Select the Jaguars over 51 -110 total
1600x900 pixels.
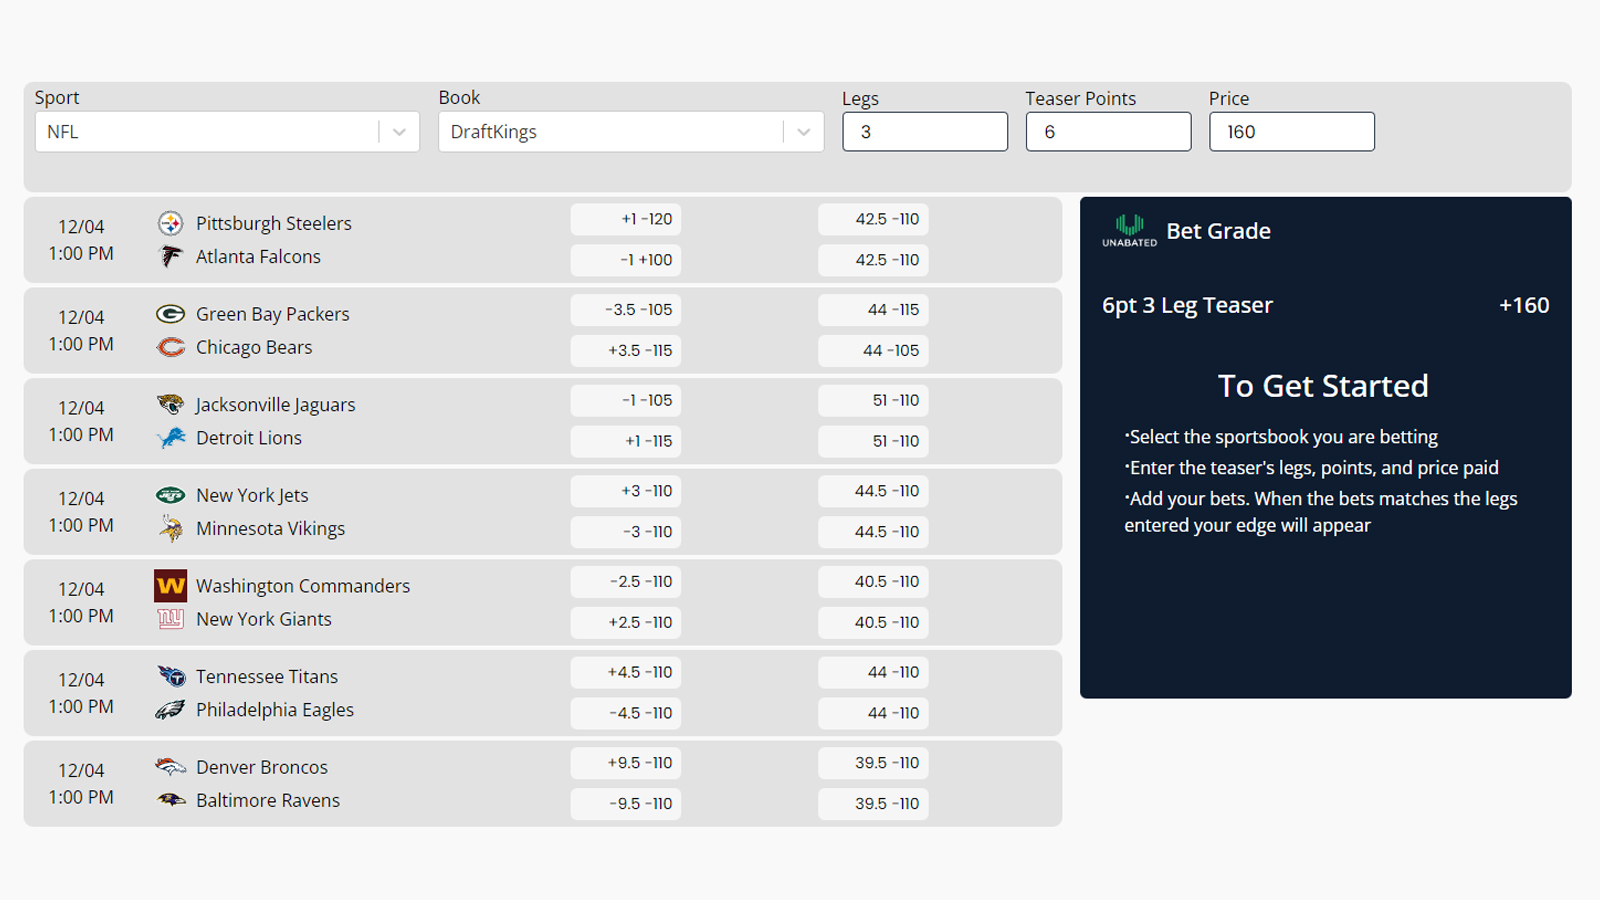click(873, 400)
